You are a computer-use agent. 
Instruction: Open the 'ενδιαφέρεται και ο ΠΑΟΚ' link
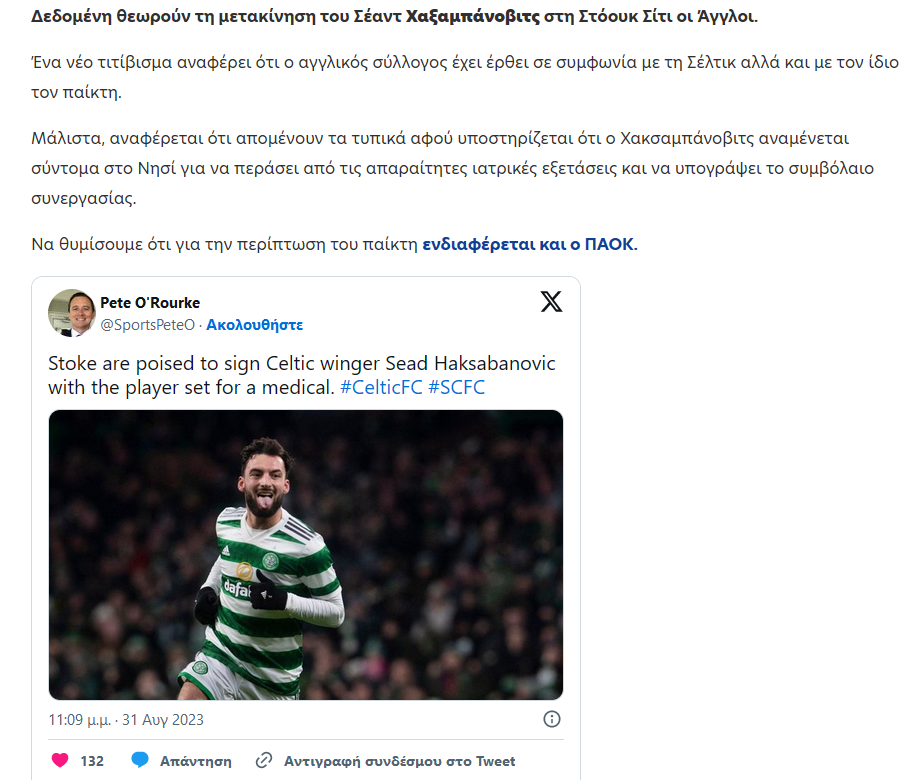530,244
